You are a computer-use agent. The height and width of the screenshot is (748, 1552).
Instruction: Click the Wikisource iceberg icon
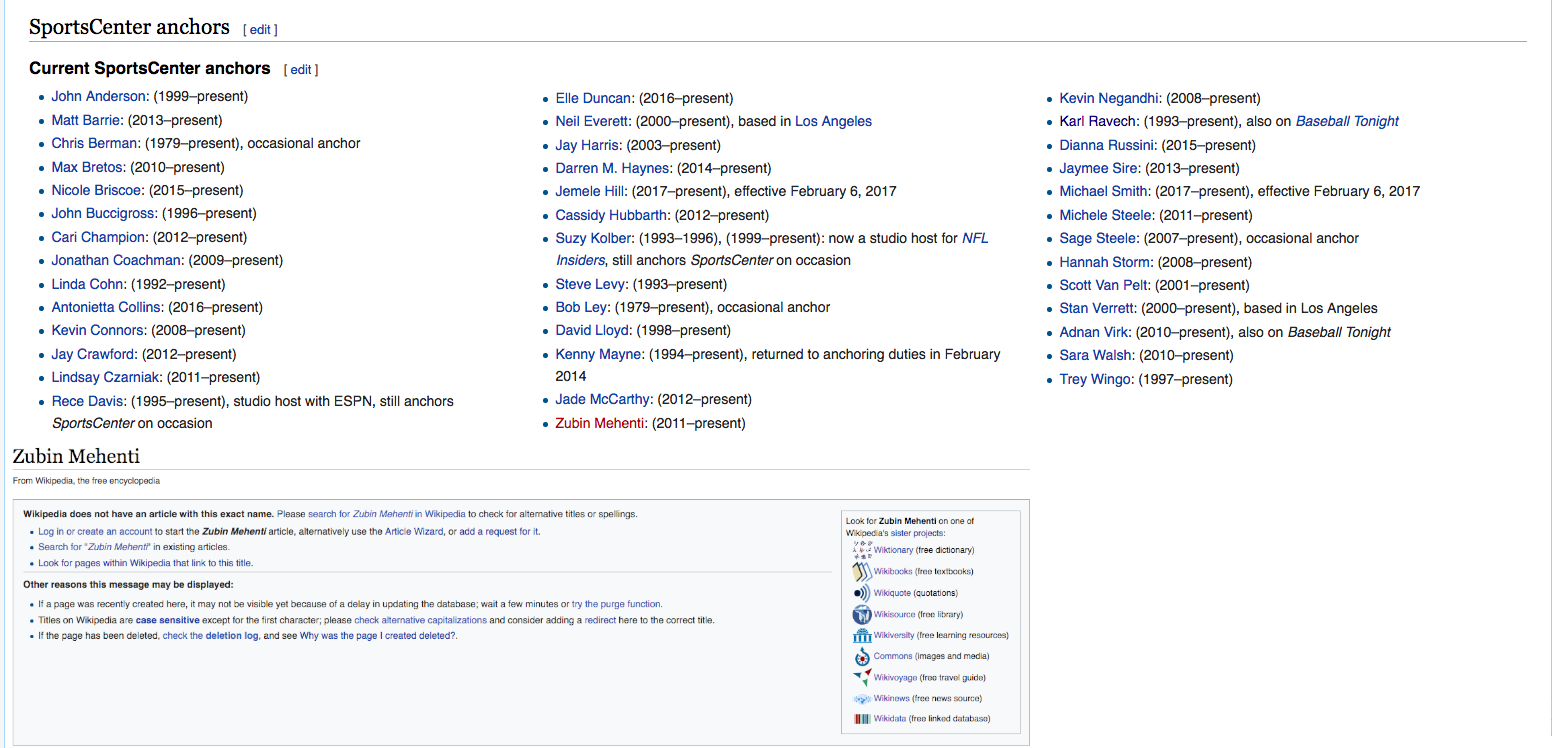click(861, 614)
